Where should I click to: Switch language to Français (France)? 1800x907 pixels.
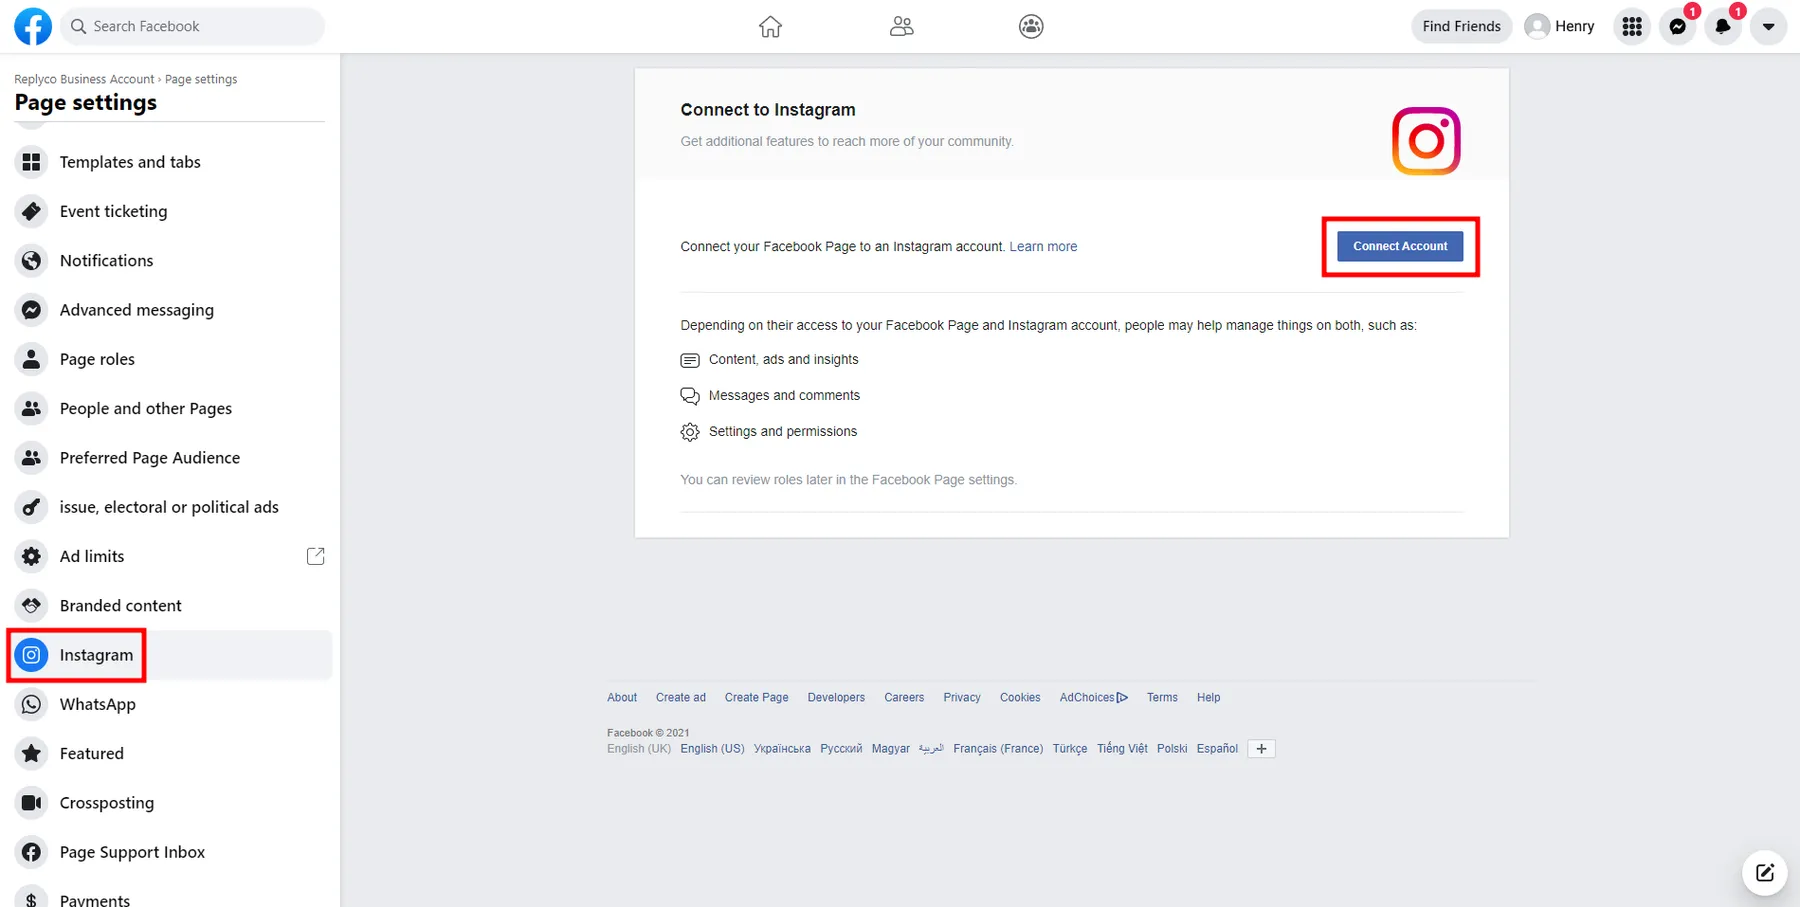[998, 749]
